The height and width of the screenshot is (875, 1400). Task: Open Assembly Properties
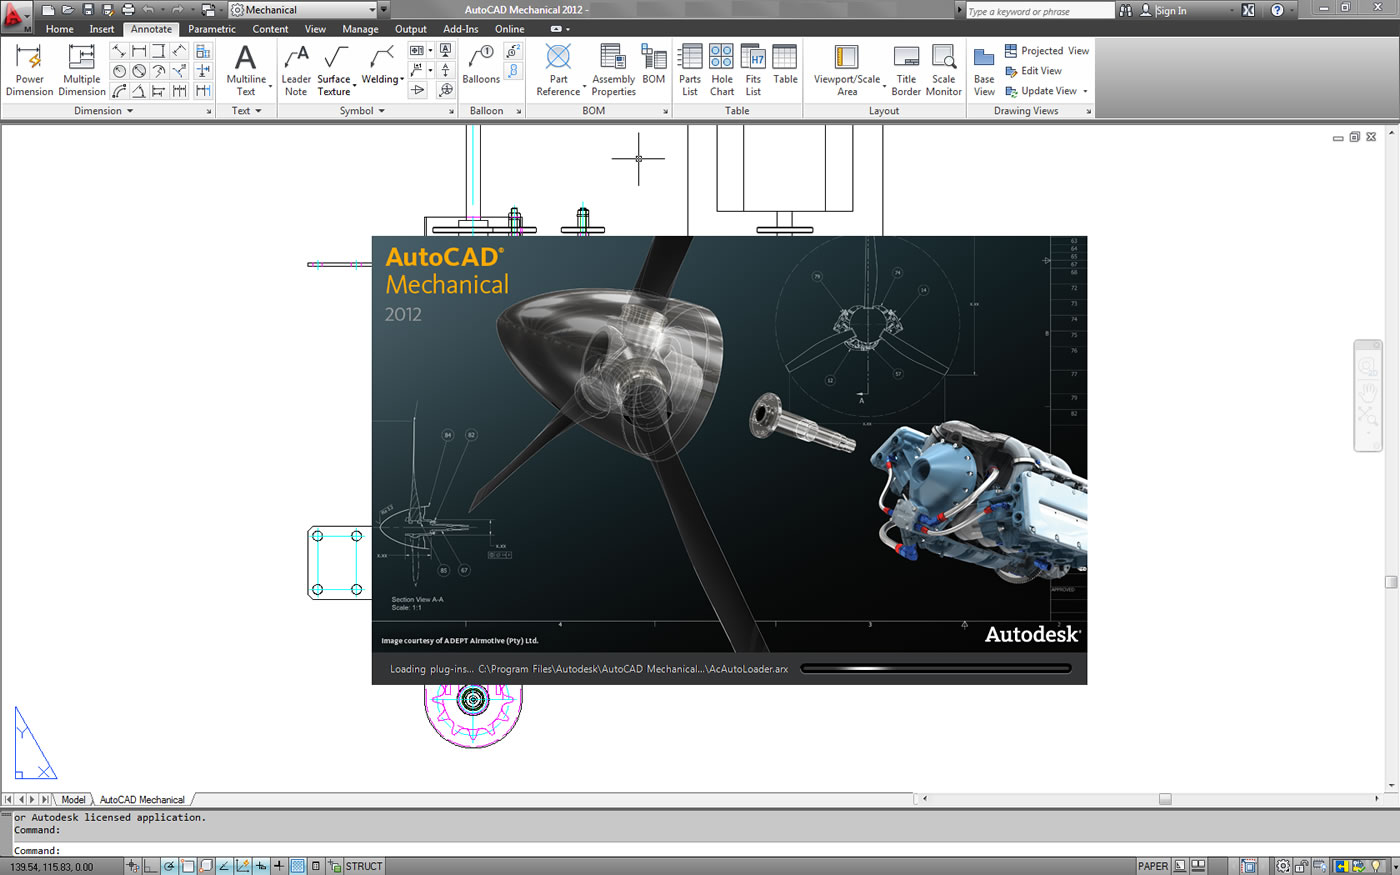(x=613, y=70)
